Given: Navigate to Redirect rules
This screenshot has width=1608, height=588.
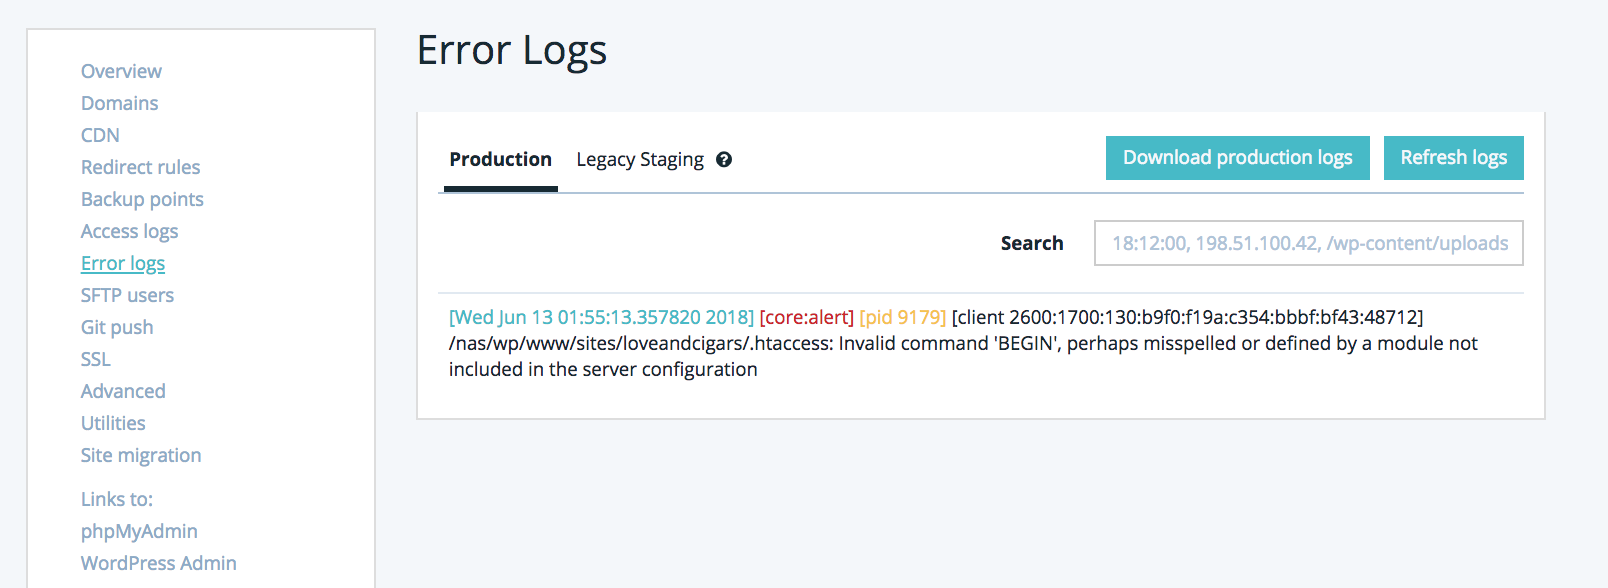Looking at the screenshot, I should click(x=140, y=167).
